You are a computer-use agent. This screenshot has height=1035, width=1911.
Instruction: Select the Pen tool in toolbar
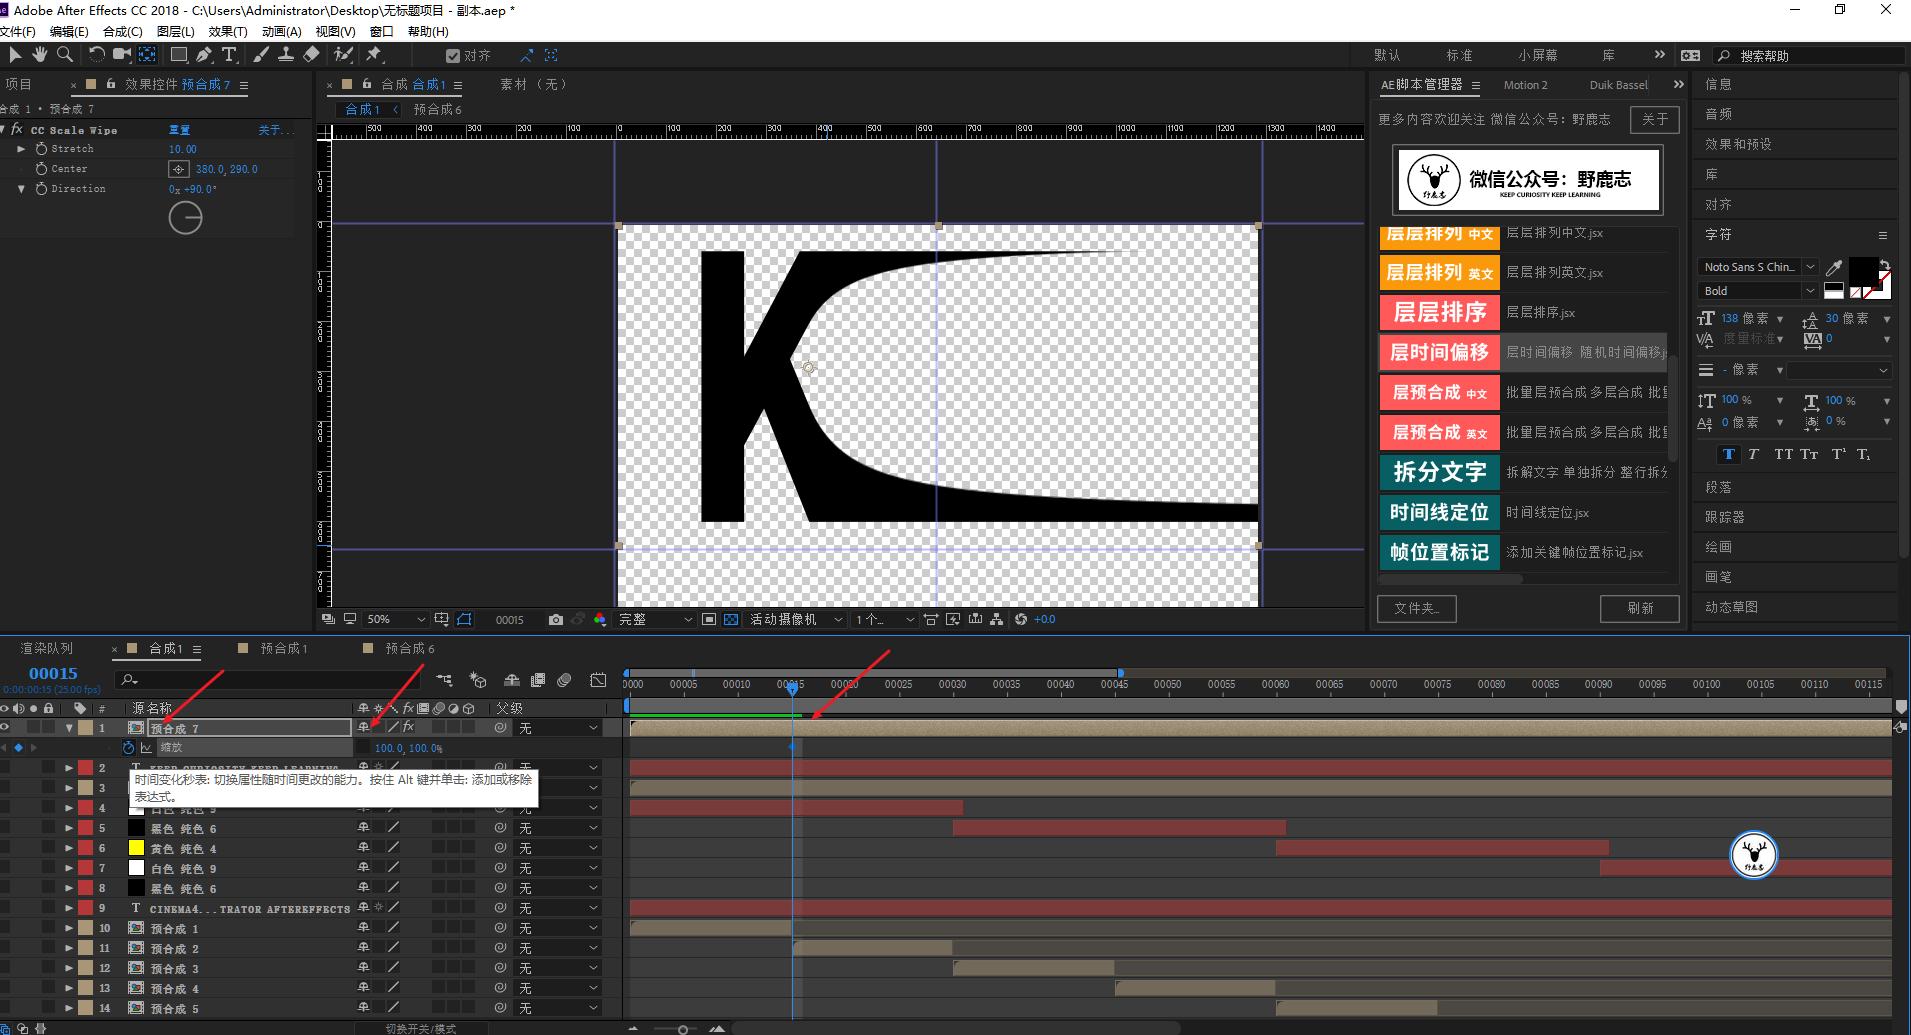click(x=204, y=55)
